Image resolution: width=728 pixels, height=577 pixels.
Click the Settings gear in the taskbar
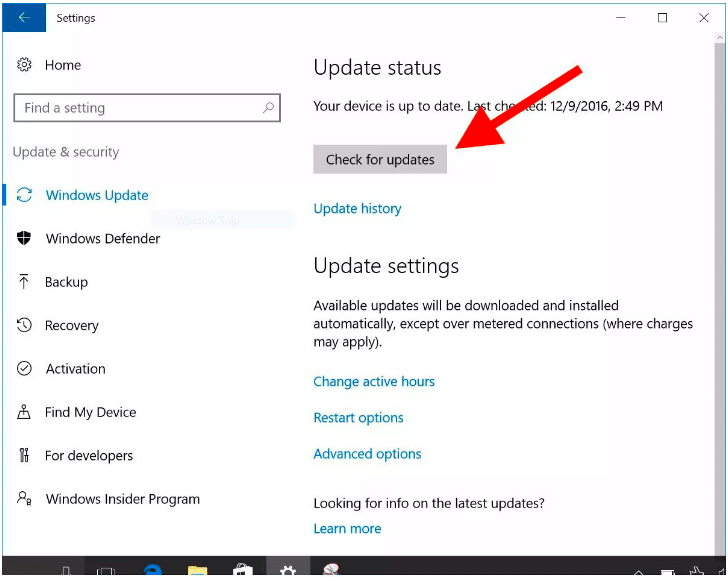288,569
